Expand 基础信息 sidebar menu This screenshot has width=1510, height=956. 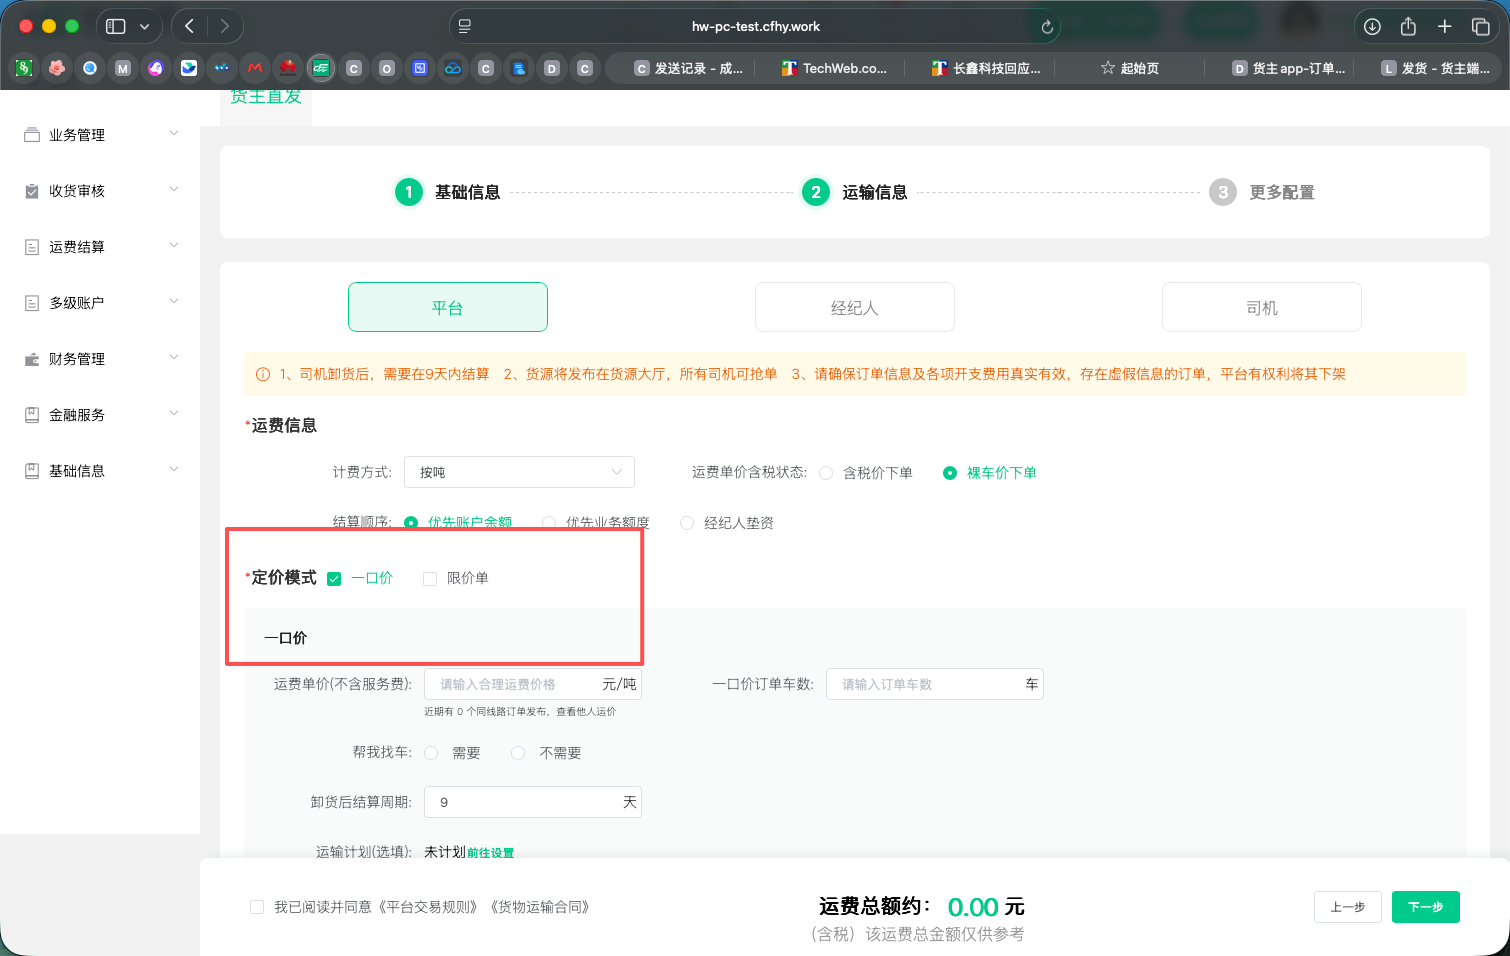tap(174, 469)
